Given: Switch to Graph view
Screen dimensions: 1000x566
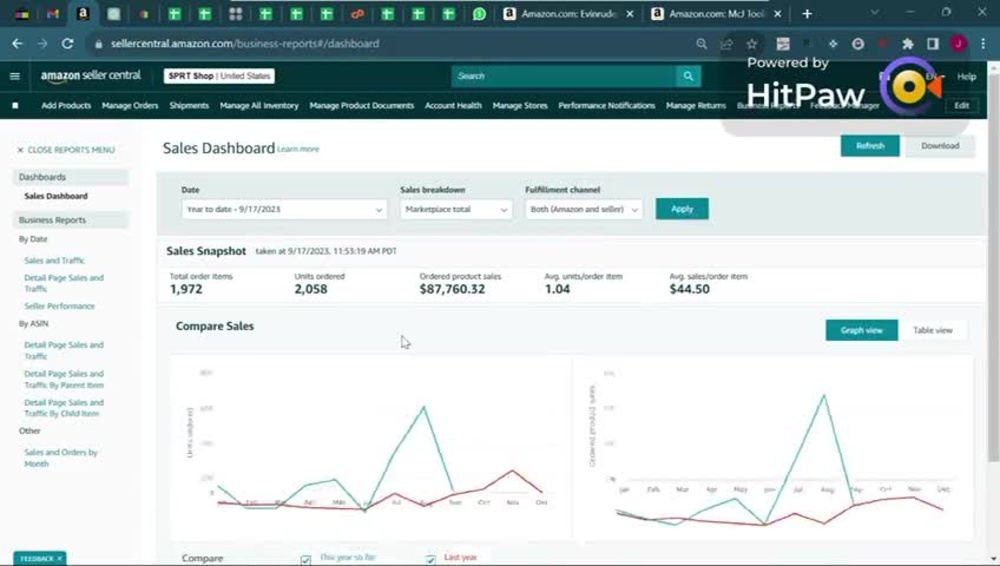Looking at the screenshot, I should point(862,331).
